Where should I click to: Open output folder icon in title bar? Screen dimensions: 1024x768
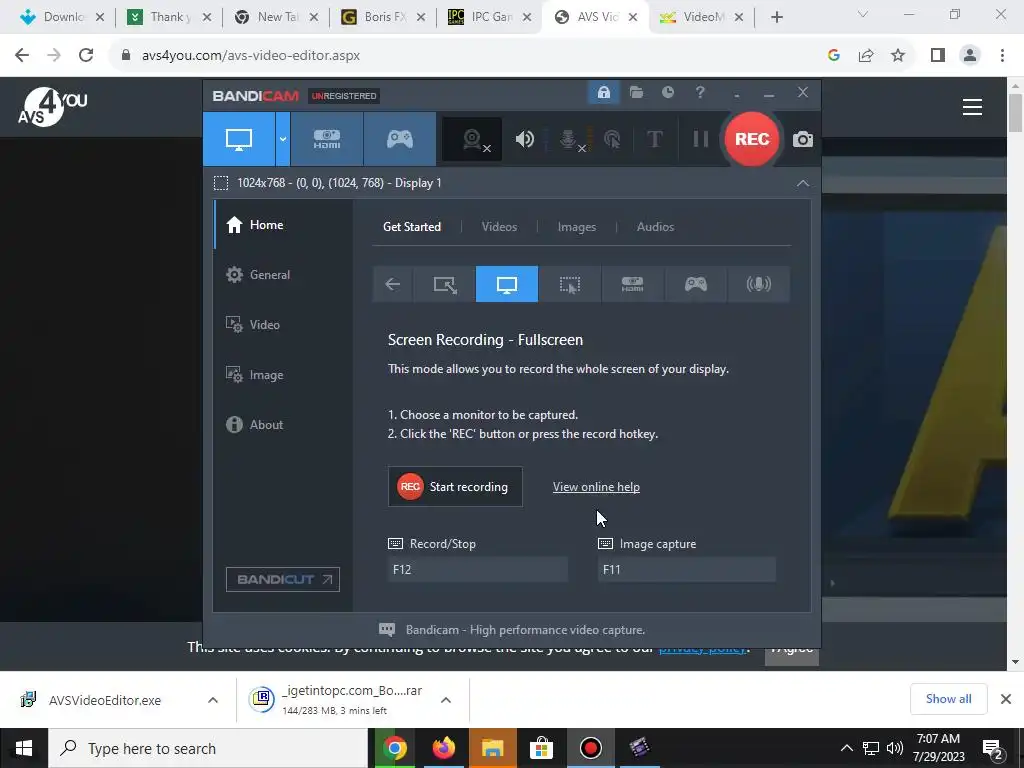click(636, 93)
